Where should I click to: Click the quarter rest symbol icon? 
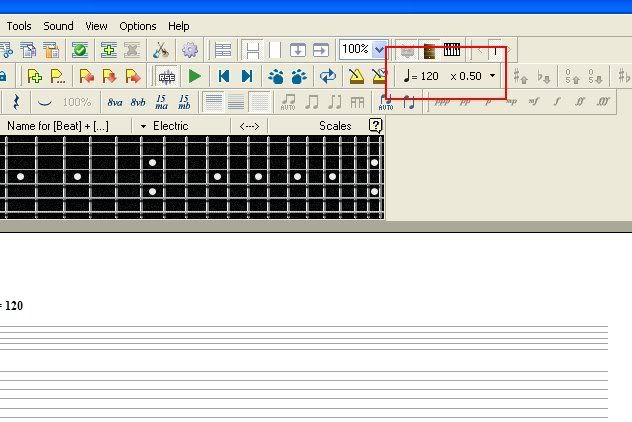[x=16, y=102]
